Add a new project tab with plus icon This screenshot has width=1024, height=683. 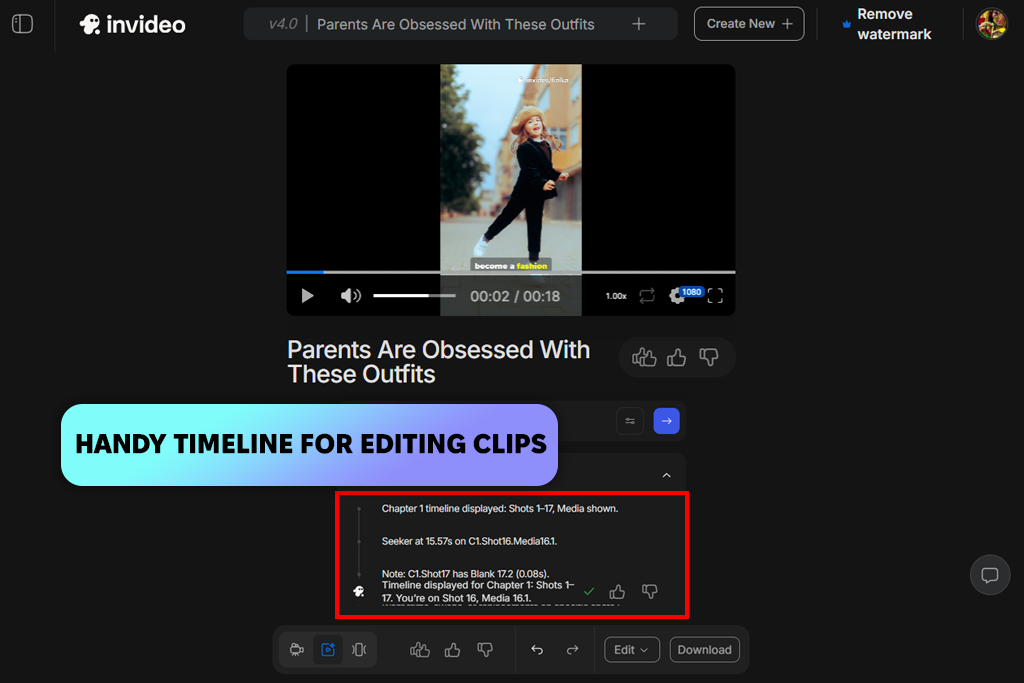(x=639, y=24)
